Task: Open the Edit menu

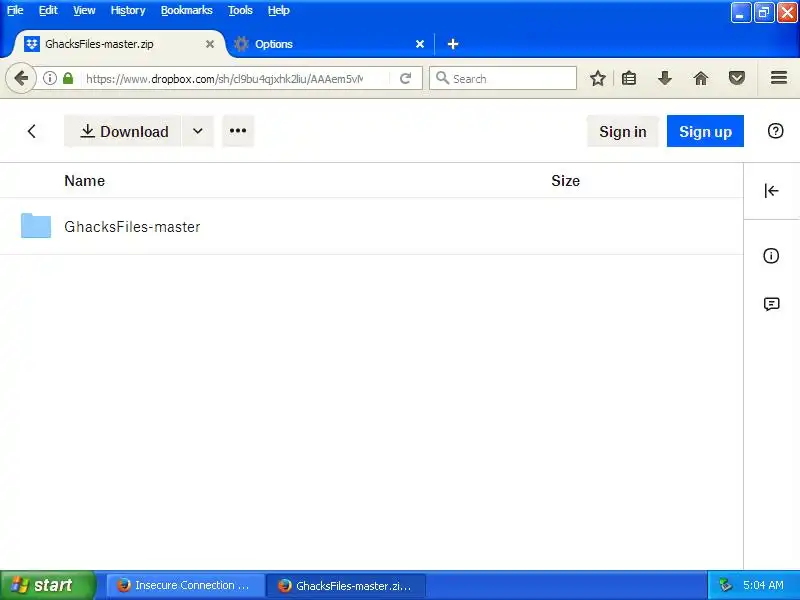Action: (48, 10)
